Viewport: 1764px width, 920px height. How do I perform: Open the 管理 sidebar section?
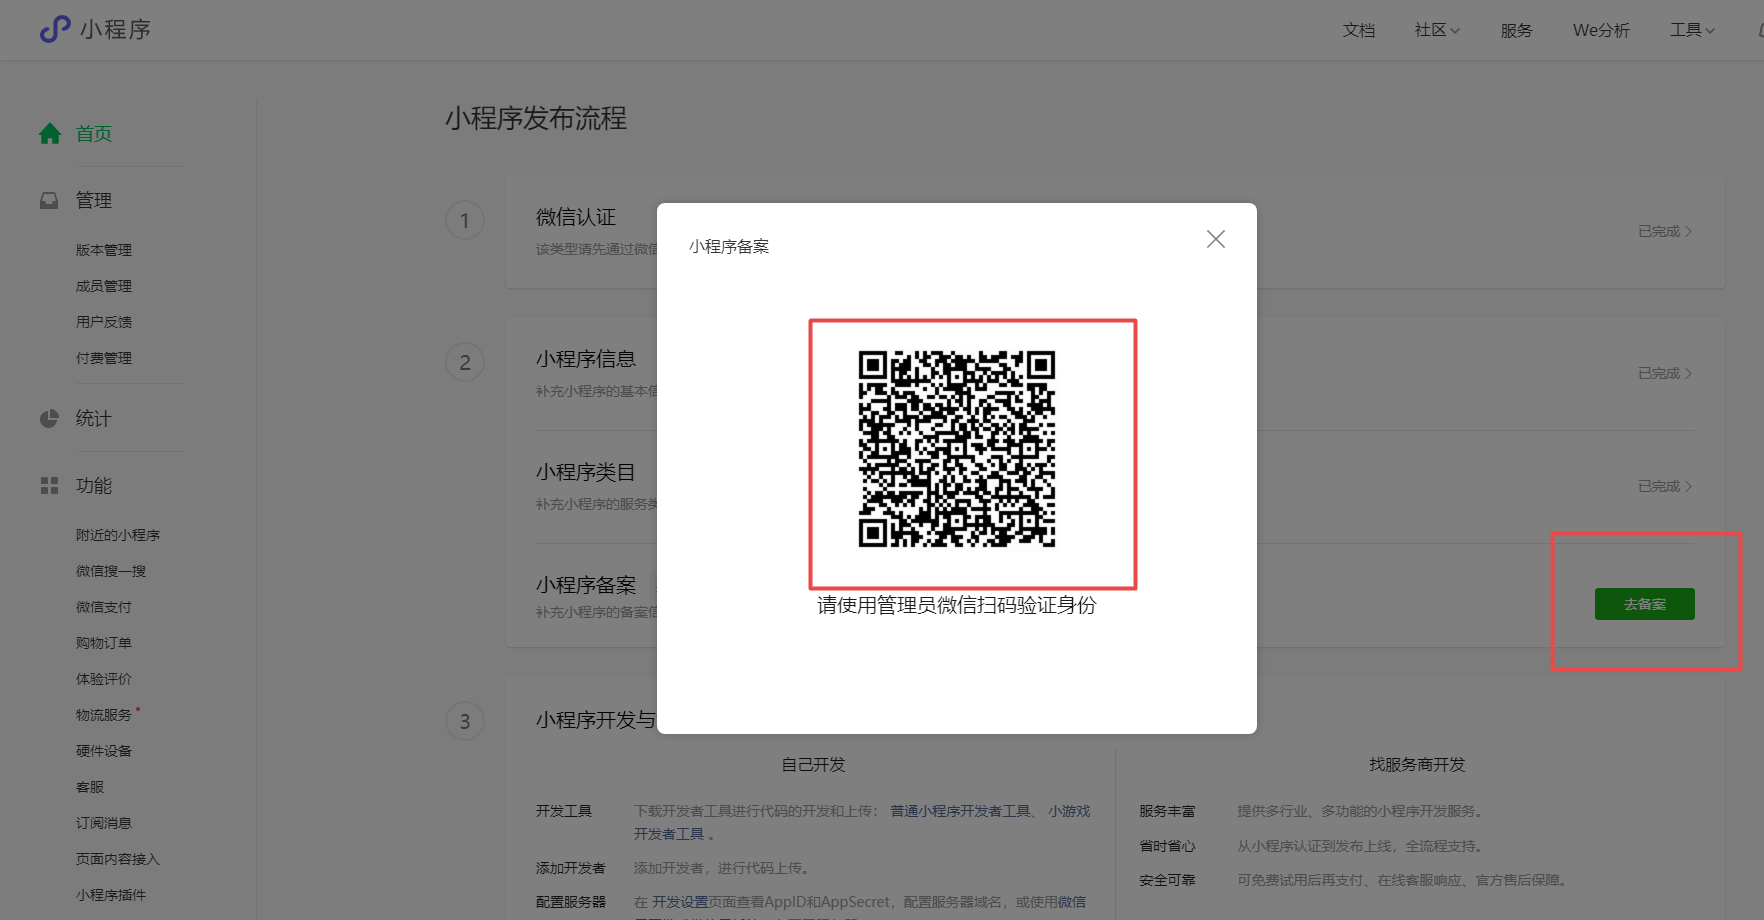[94, 201]
